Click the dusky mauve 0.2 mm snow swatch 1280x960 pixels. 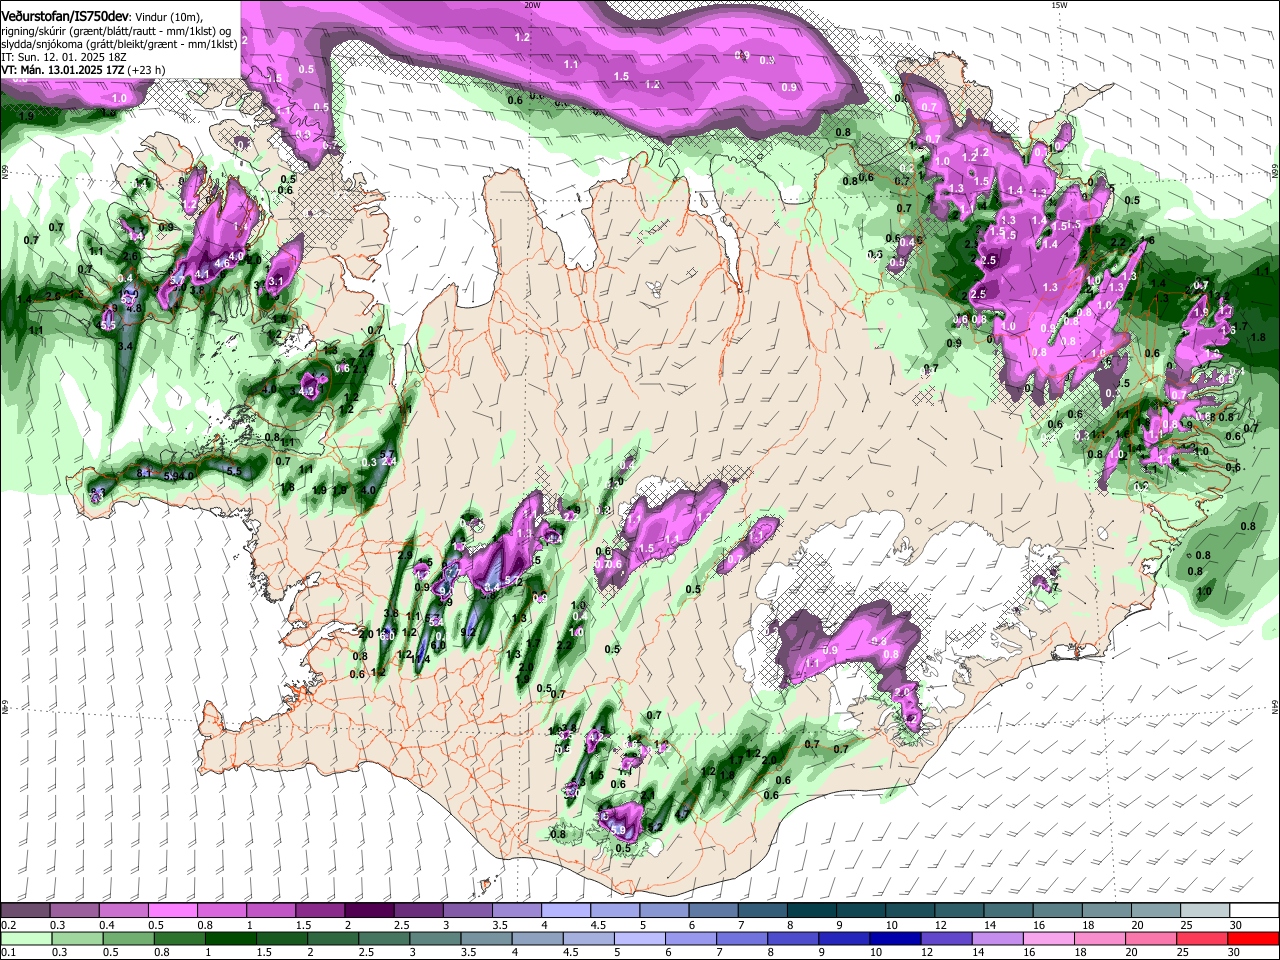(x=25, y=911)
